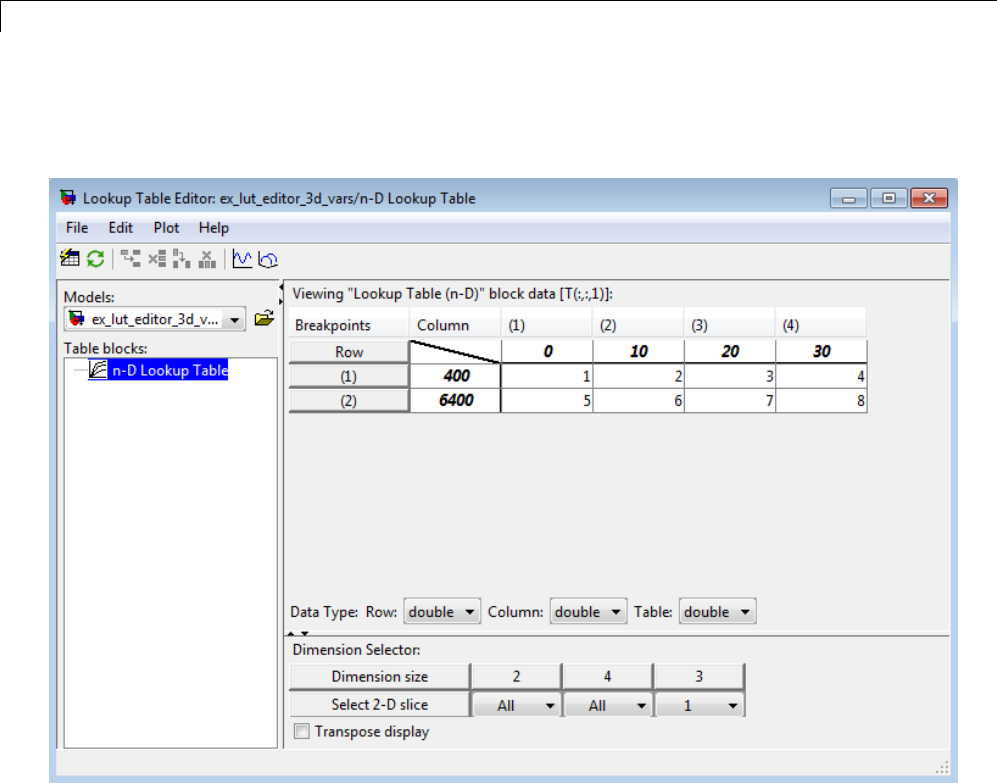997x783 pixels.
Task: Collapse the dimension selector using splitter arrows
Action: [305, 634]
